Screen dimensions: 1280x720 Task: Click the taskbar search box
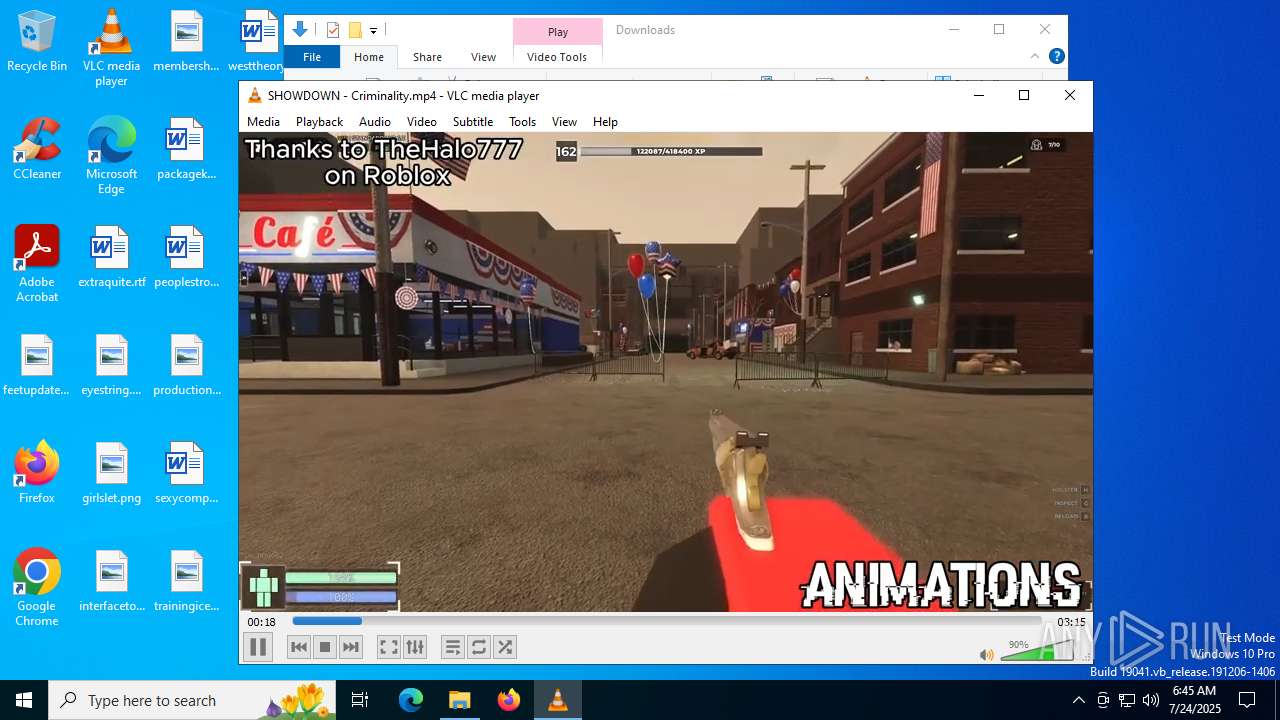click(193, 700)
